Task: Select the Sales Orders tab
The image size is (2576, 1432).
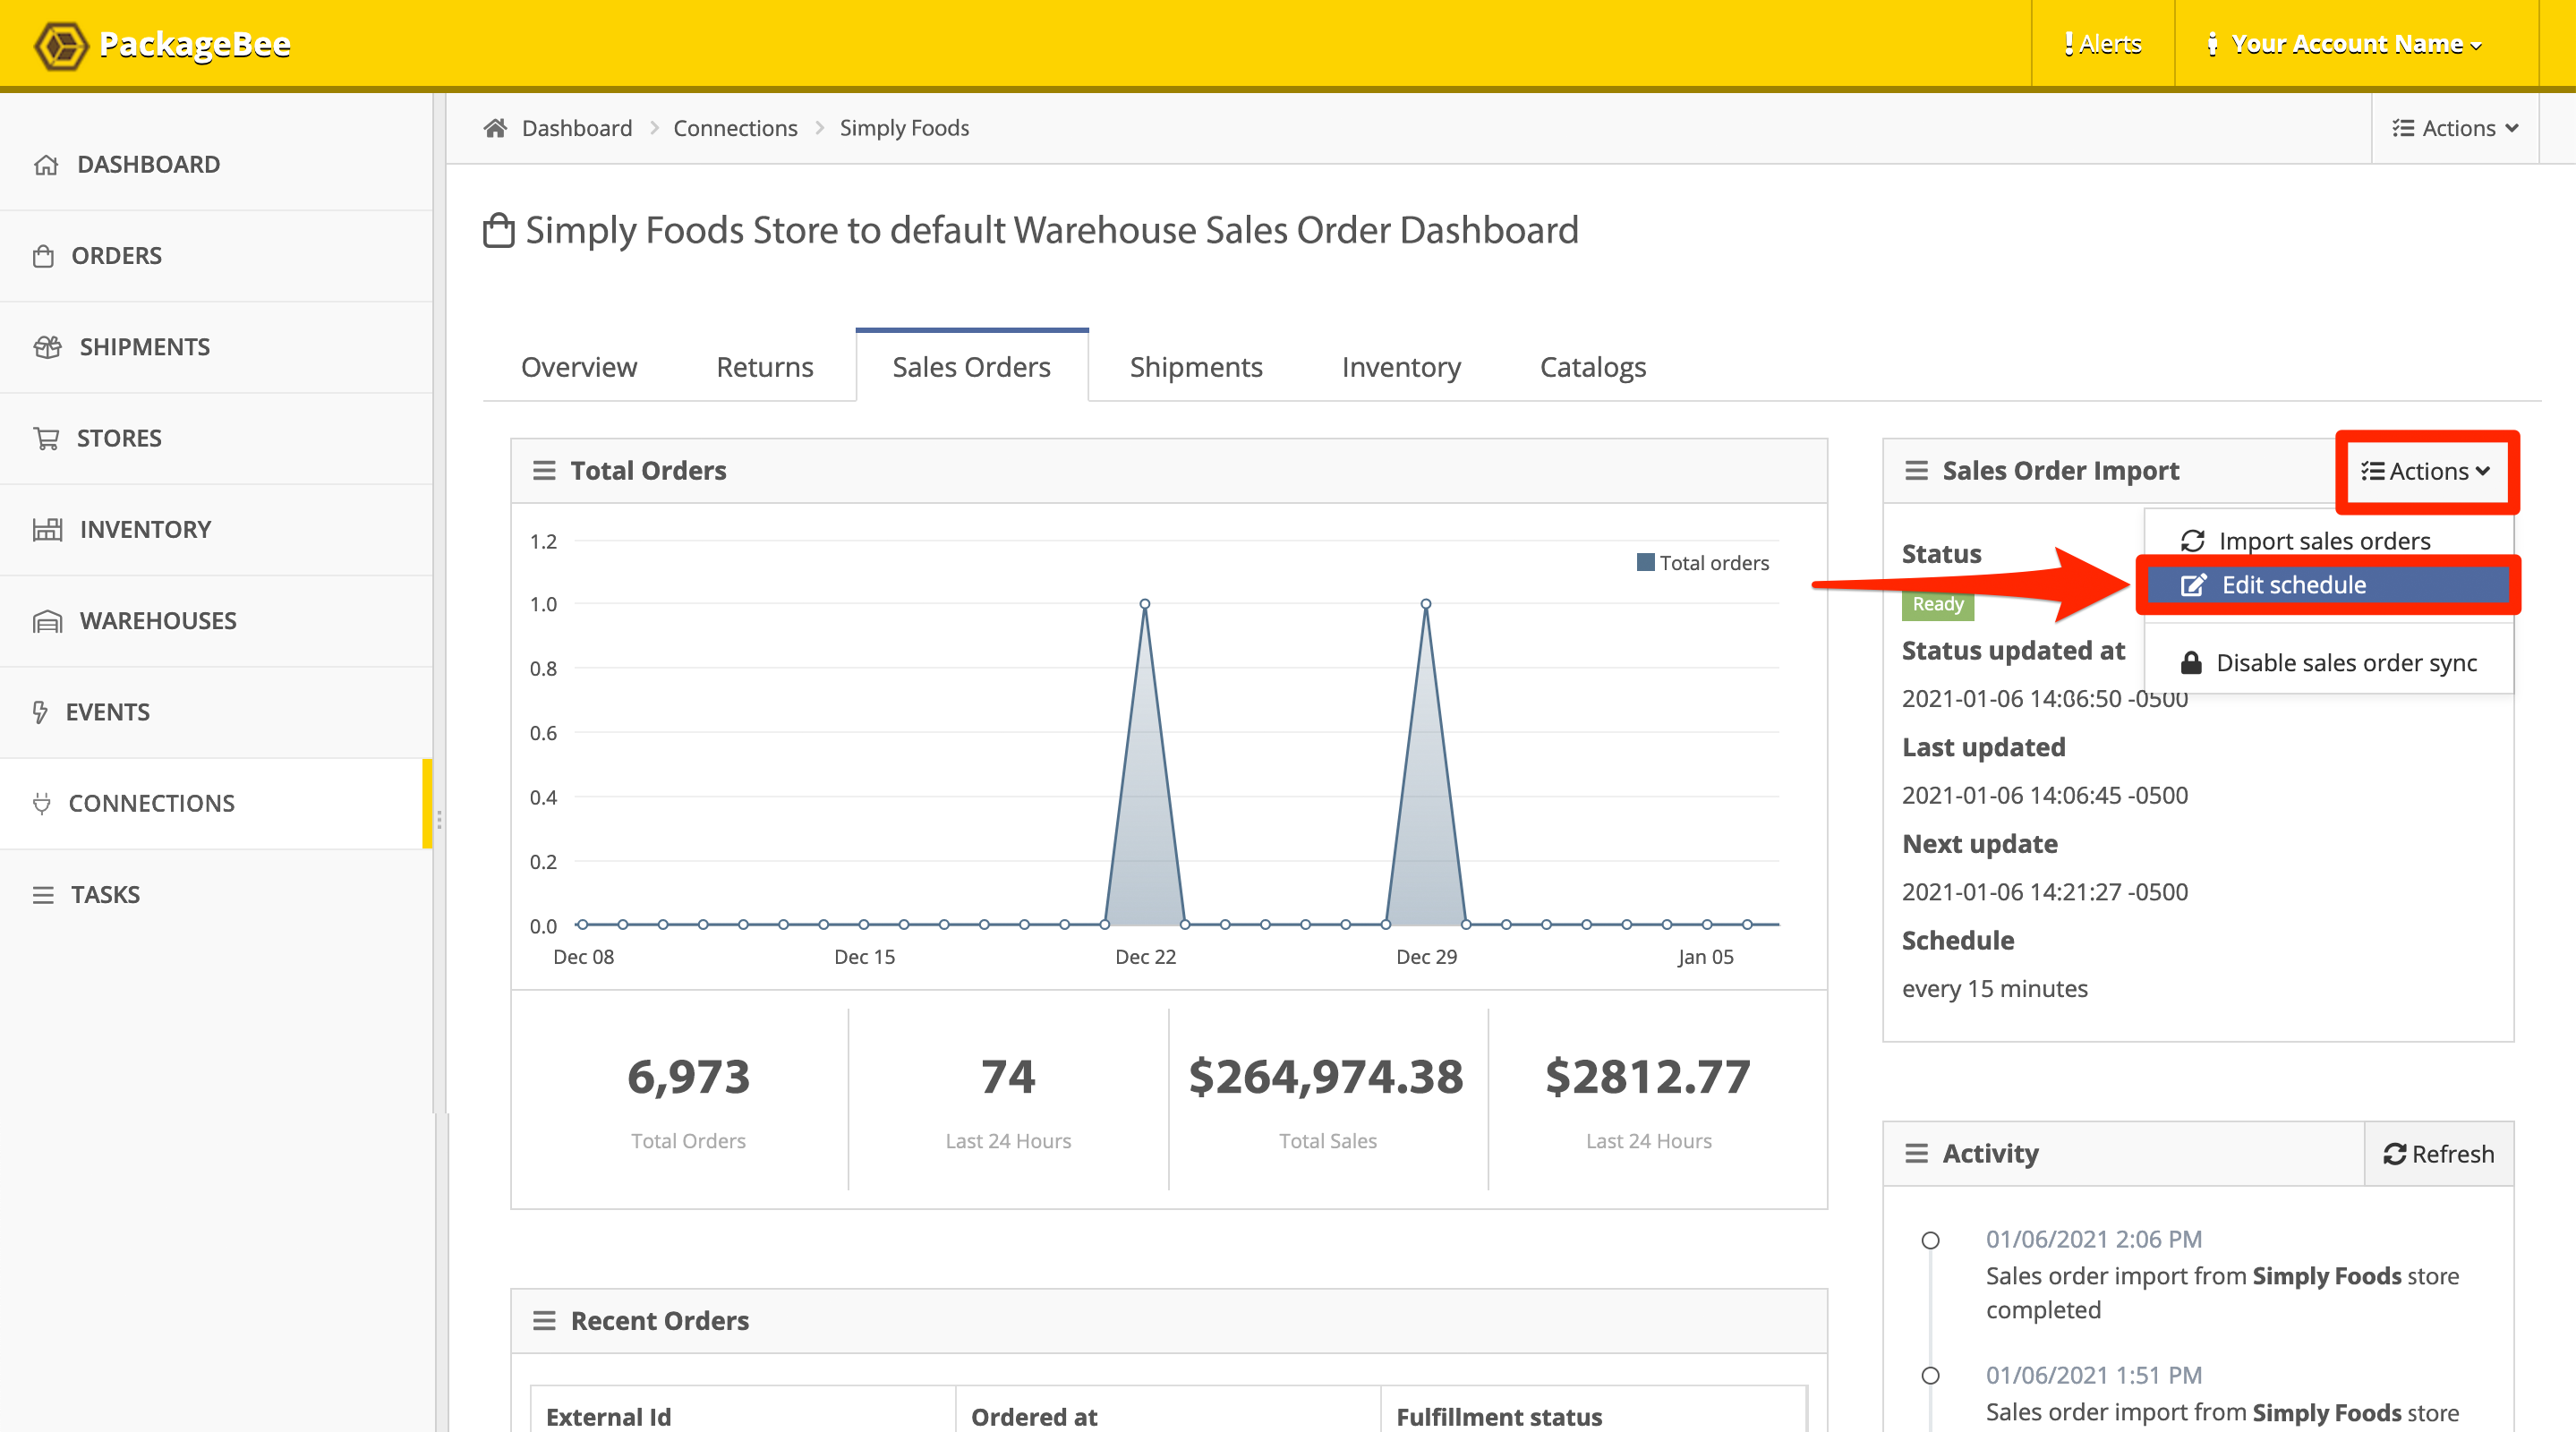Action: (x=972, y=367)
